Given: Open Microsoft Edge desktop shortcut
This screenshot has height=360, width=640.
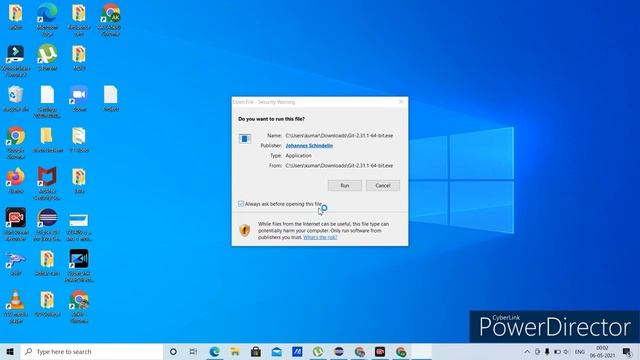Looking at the screenshot, I should click(x=47, y=19).
